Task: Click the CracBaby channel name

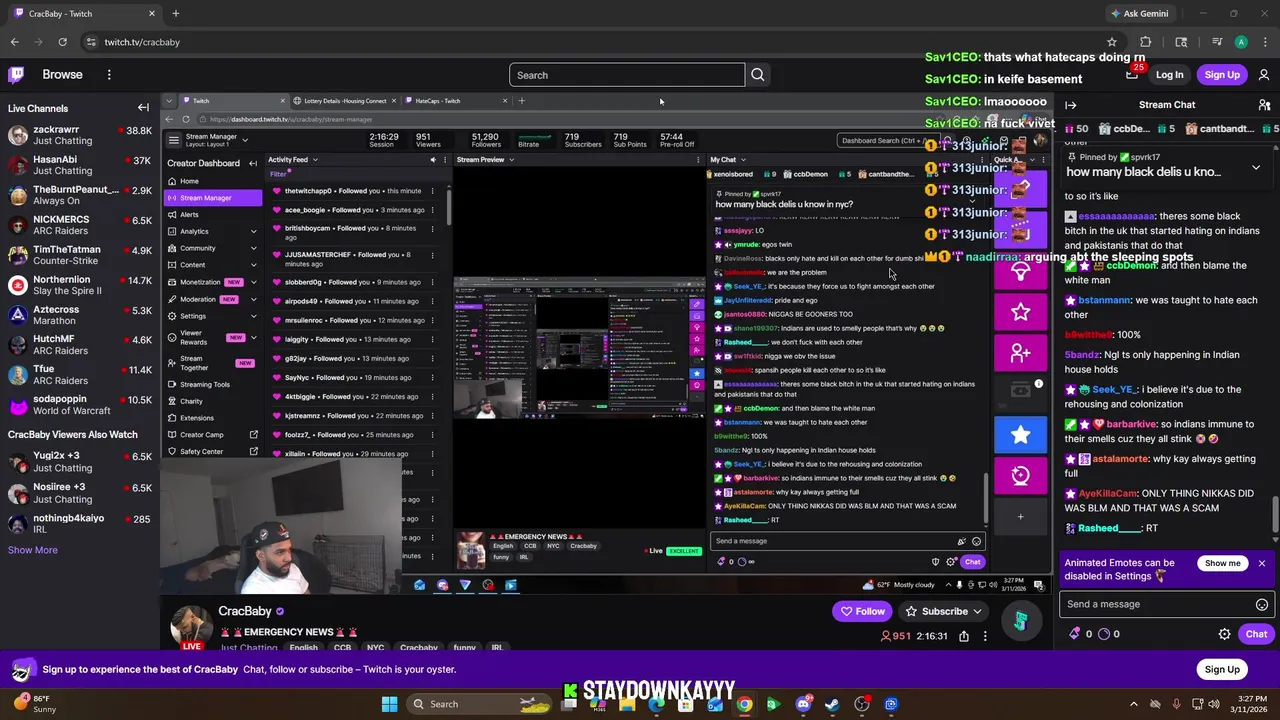Action: [x=245, y=611]
